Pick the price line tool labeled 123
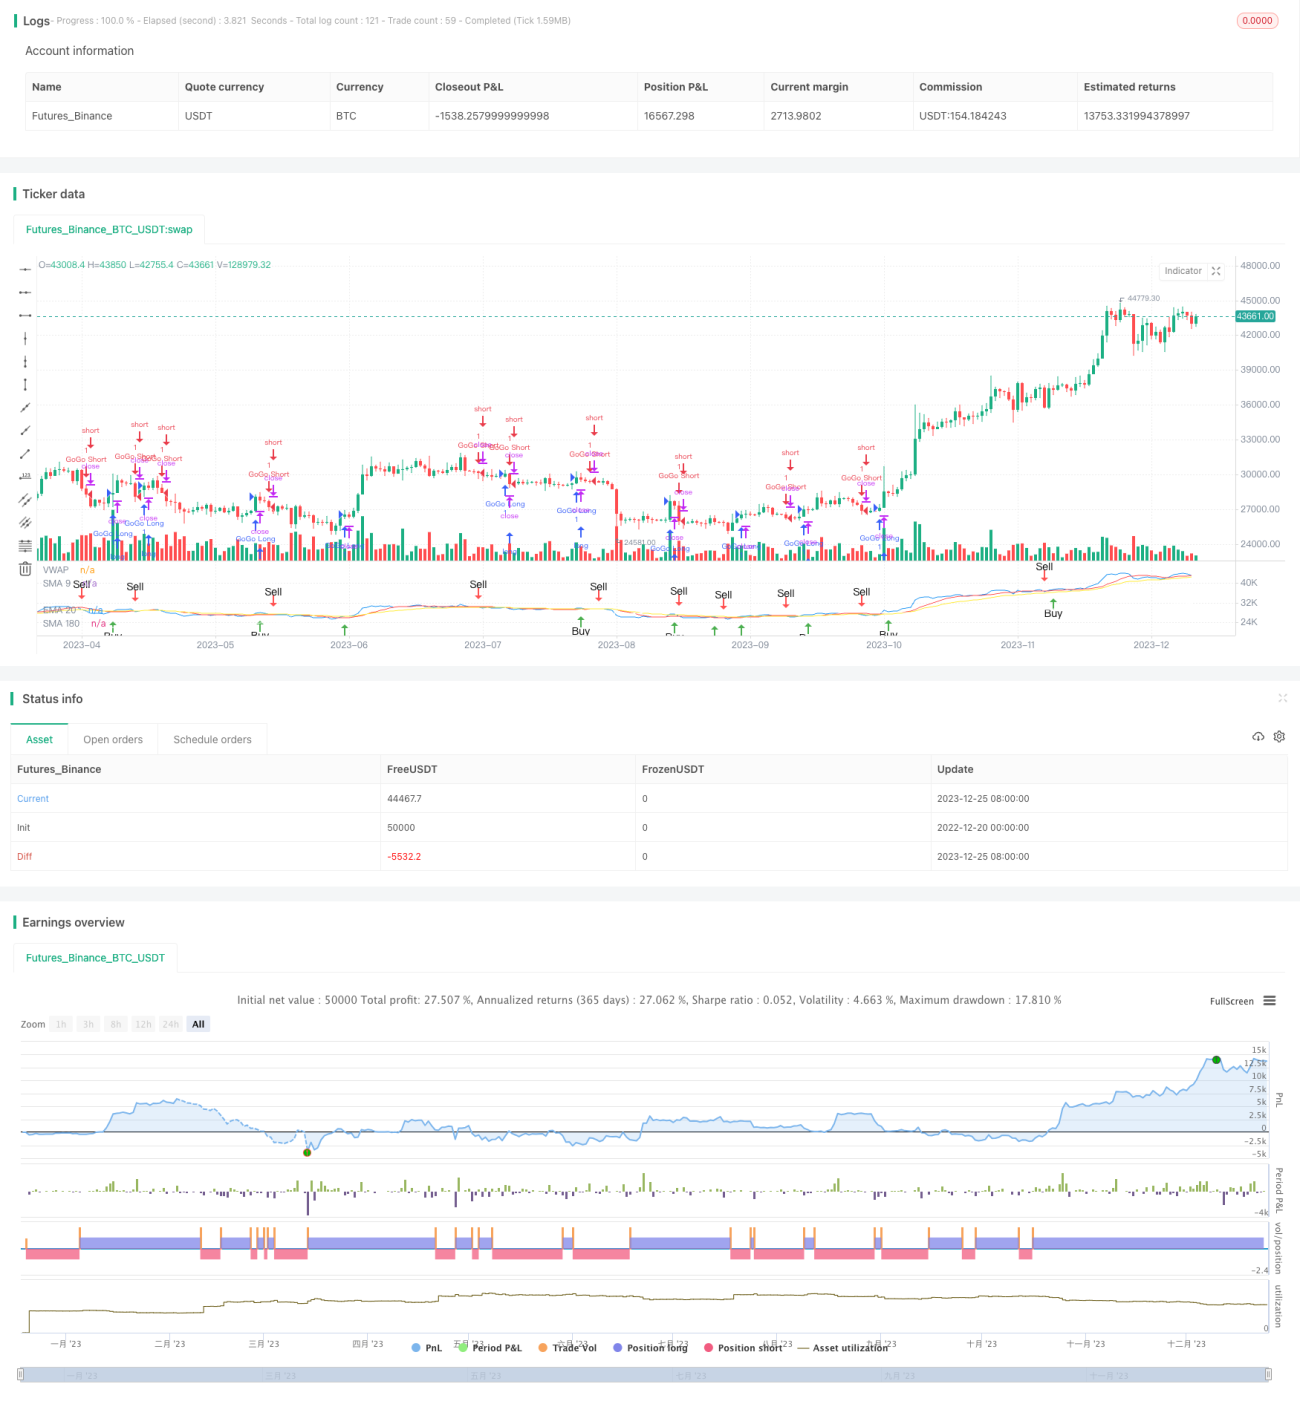Screen dimensions: 1300x1404 (25, 476)
